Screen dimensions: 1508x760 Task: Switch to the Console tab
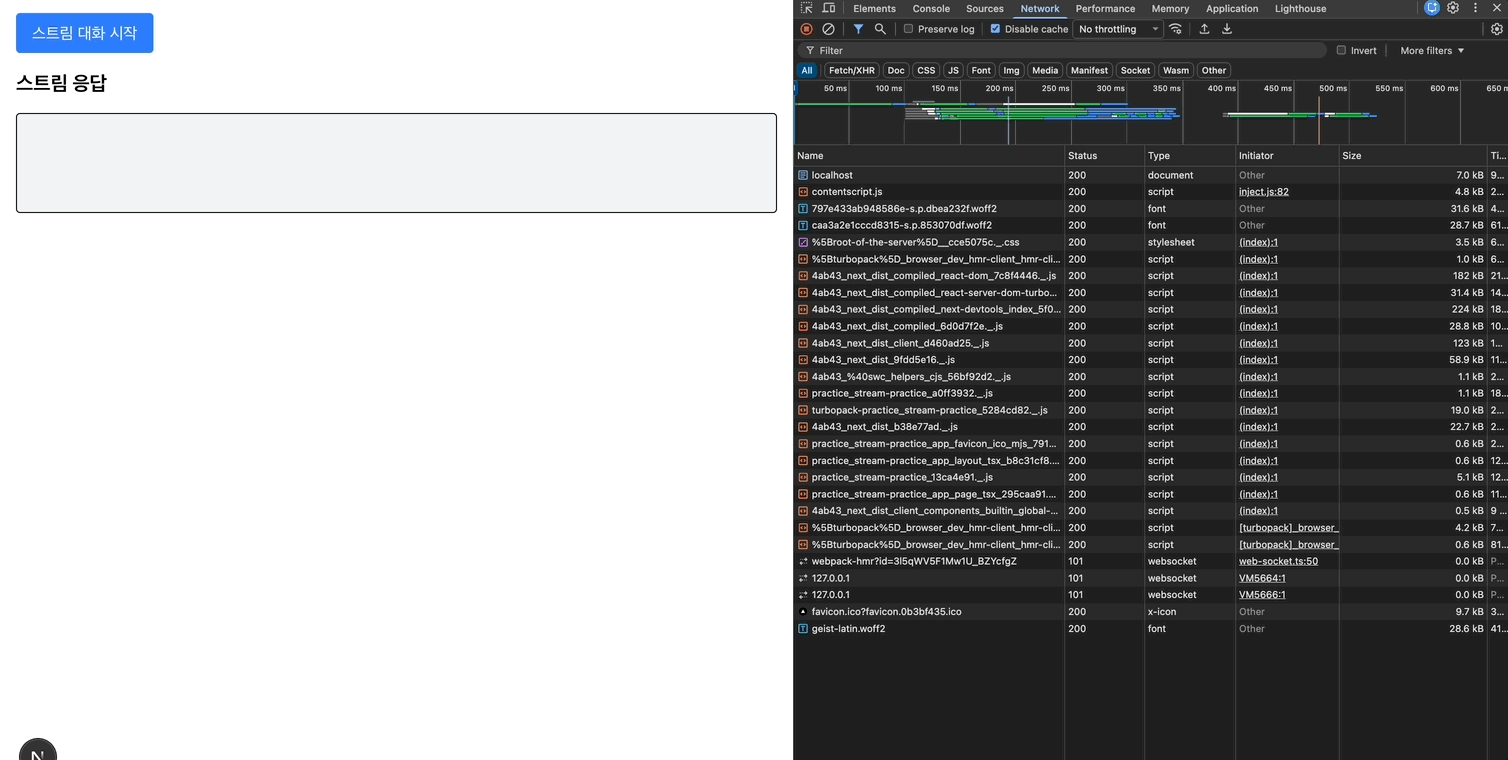click(x=931, y=8)
